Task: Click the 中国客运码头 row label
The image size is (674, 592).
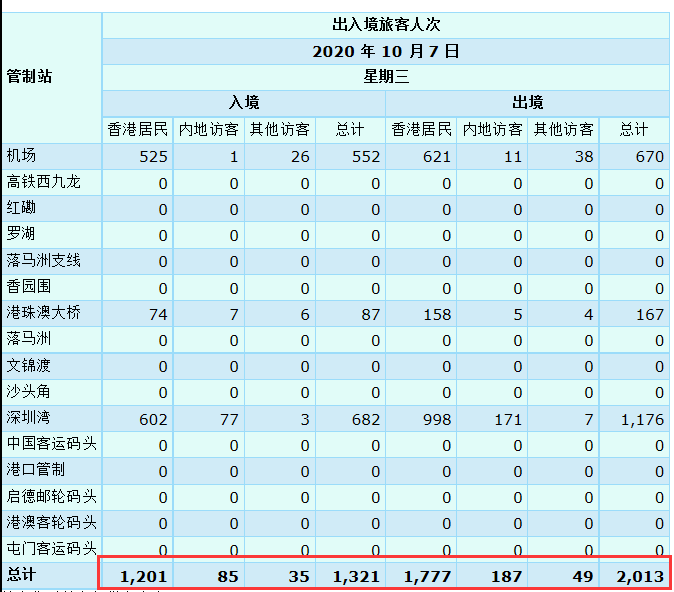Action: click(x=52, y=444)
